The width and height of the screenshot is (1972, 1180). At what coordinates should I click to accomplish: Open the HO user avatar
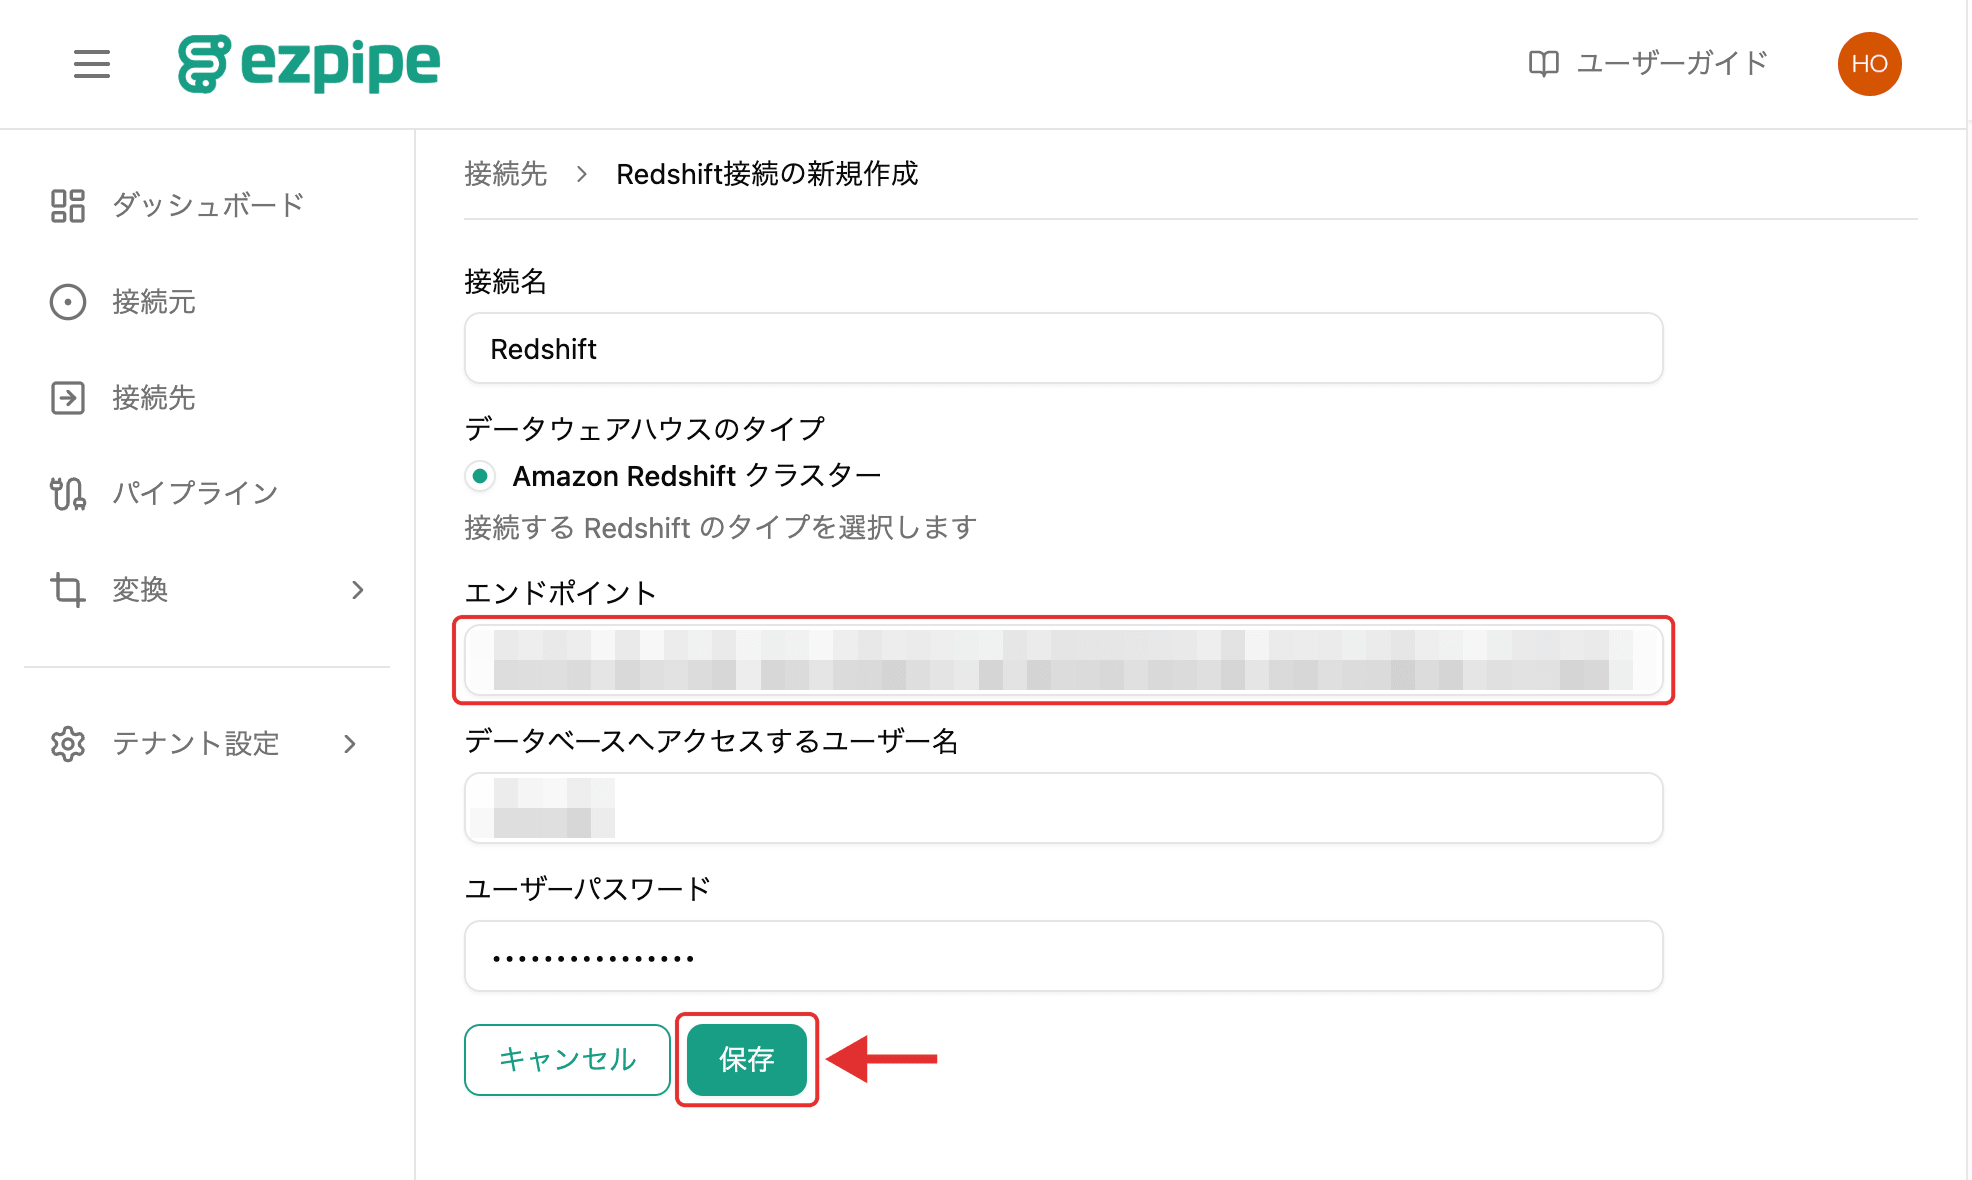(1869, 64)
